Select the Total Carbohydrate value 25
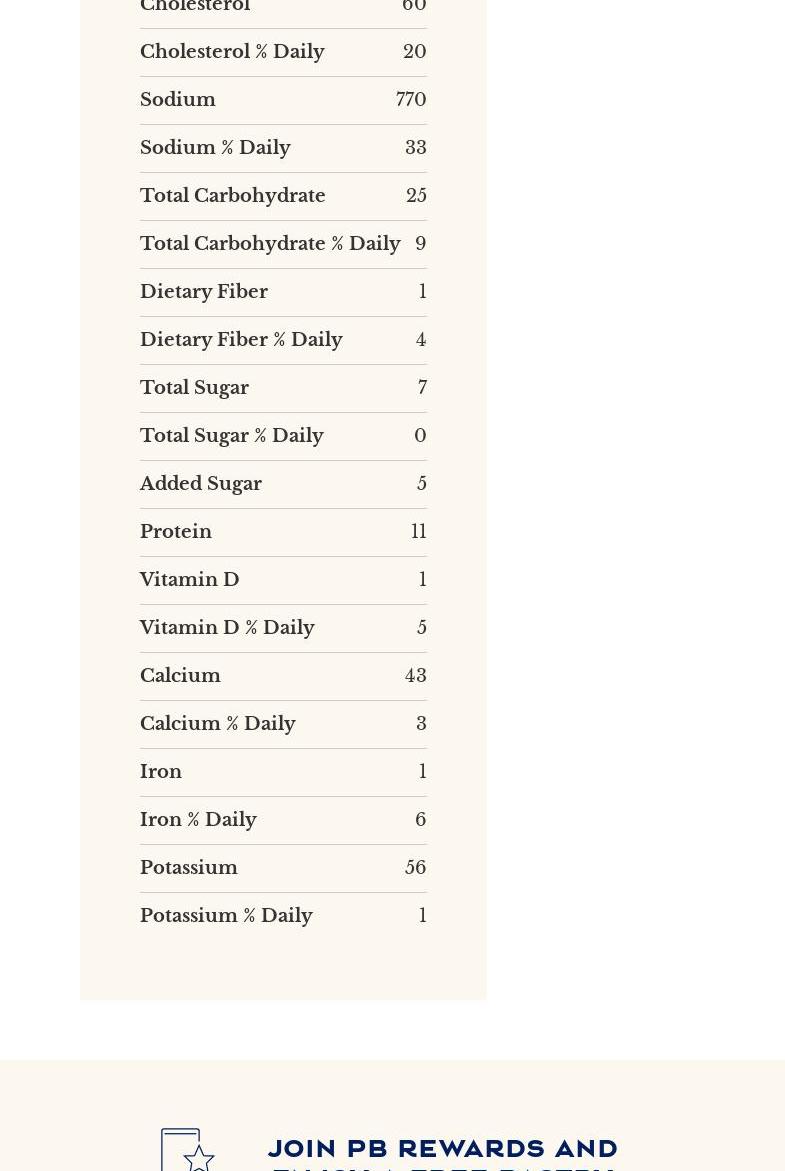Image resolution: width=785 pixels, height=1171 pixels. click(x=416, y=196)
